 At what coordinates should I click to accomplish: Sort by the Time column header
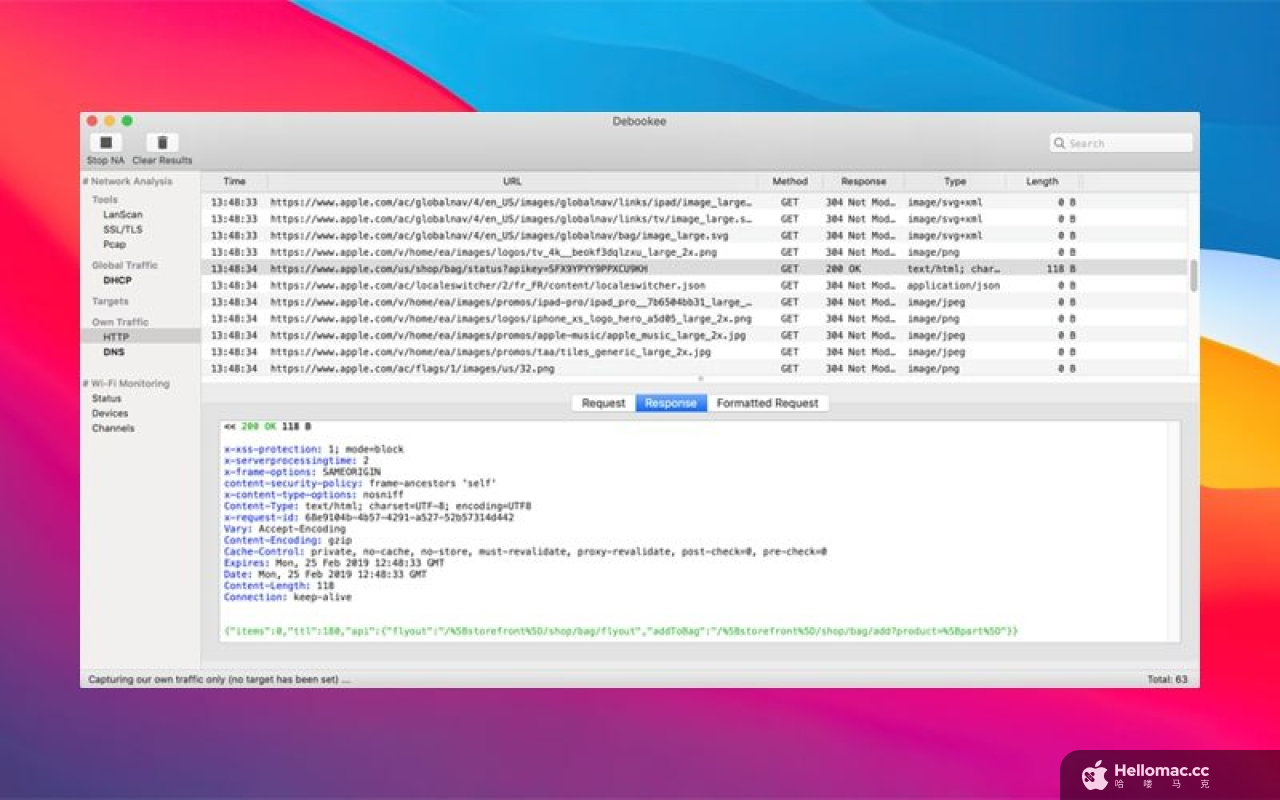coord(234,181)
